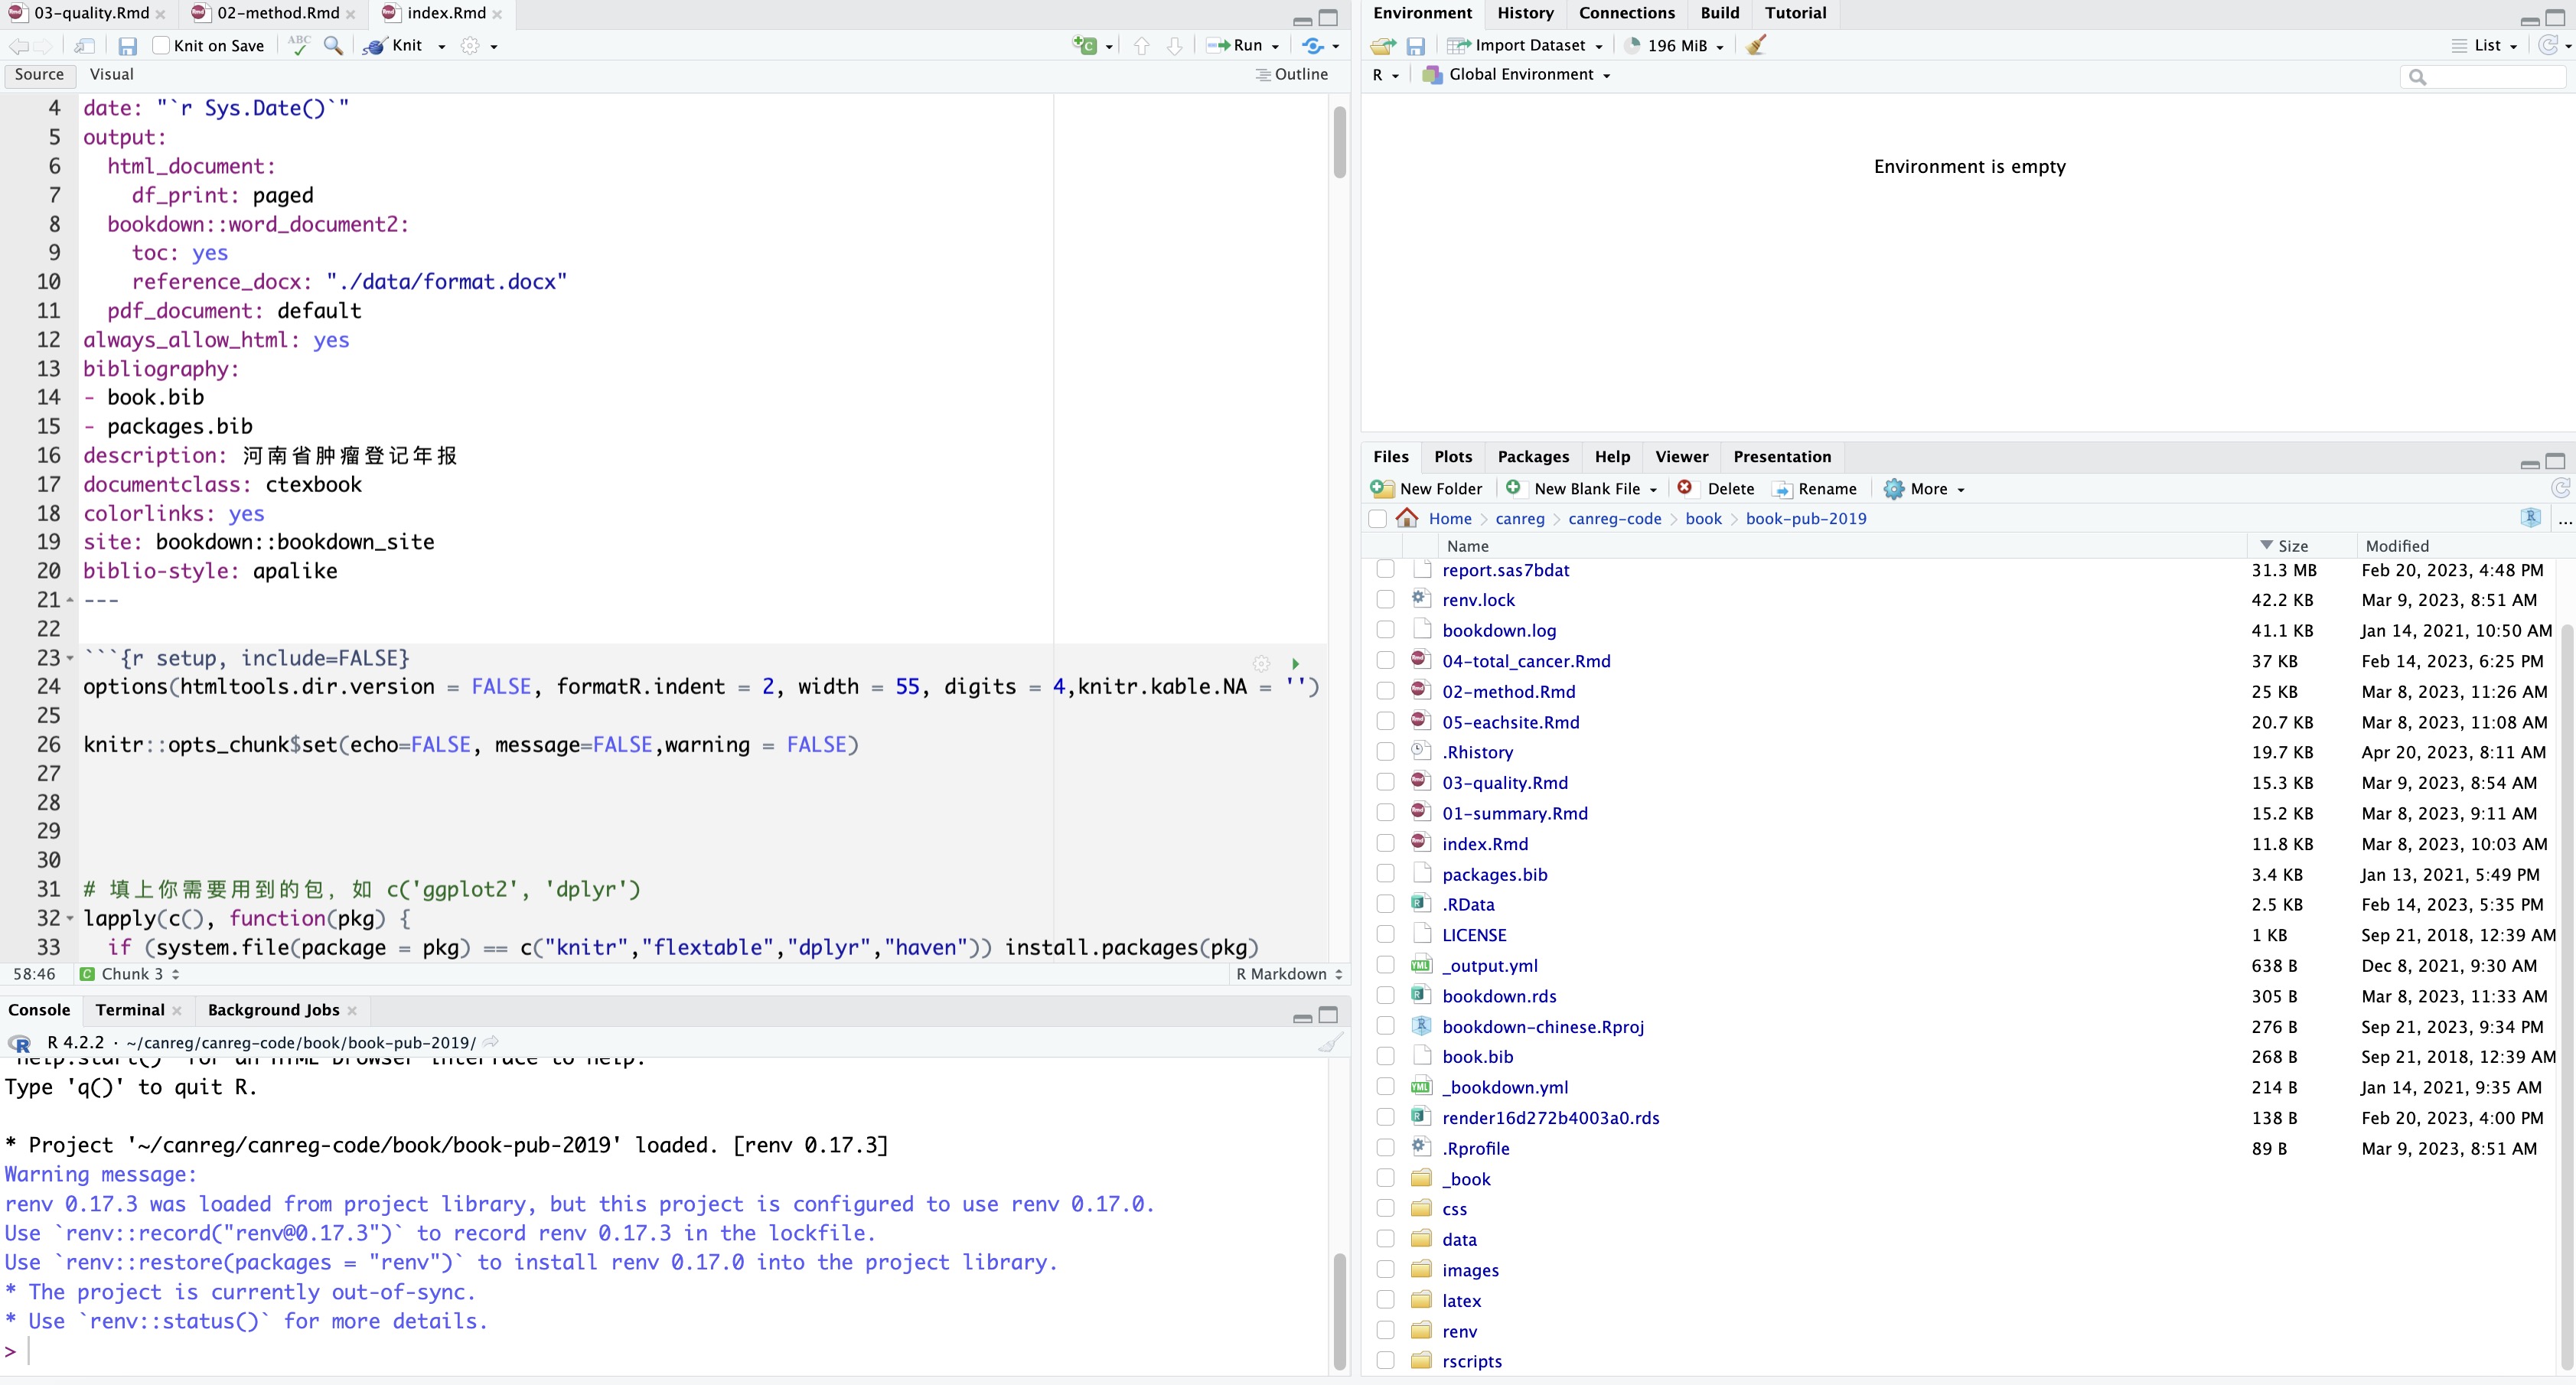Go to the Home directory with the house icon
The width and height of the screenshot is (2576, 1385).
coord(1407,518)
